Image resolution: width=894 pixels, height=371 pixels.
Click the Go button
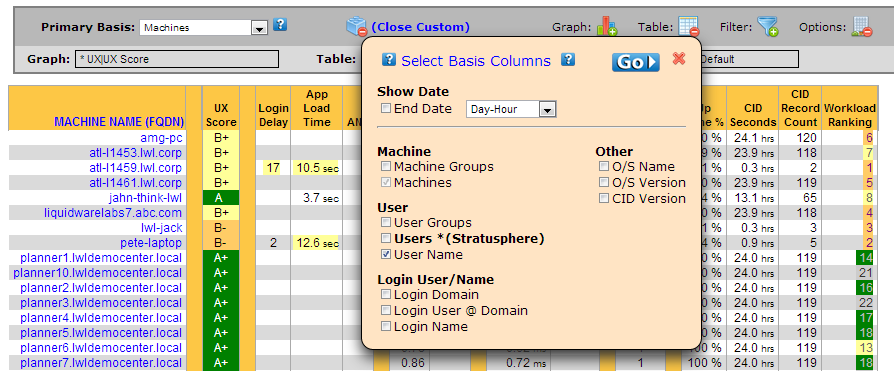pyautogui.click(x=636, y=62)
